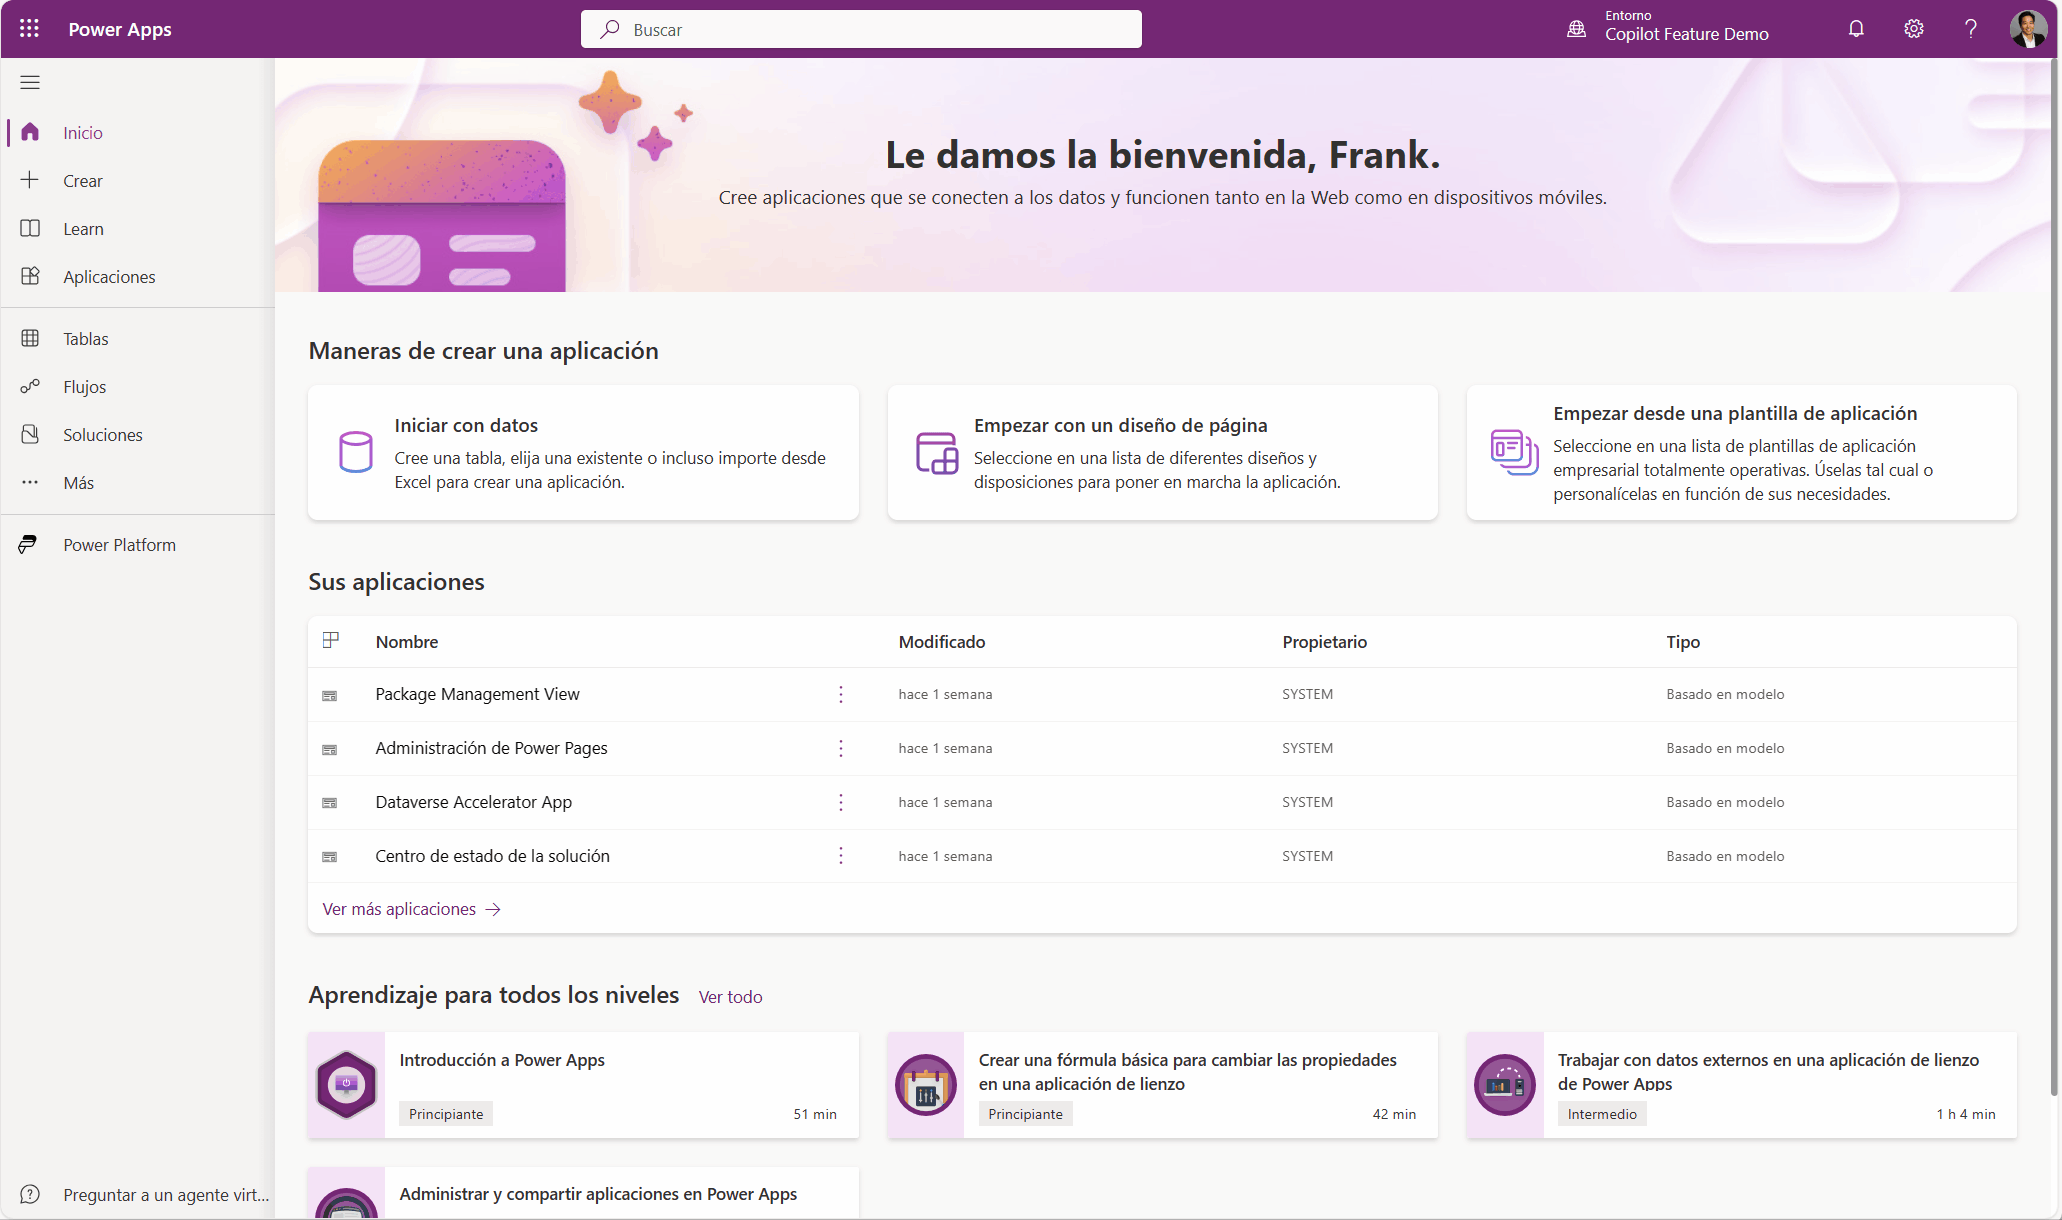Open Soluciones from the sidebar
The image size is (2062, 1220).
click(103, 434)
